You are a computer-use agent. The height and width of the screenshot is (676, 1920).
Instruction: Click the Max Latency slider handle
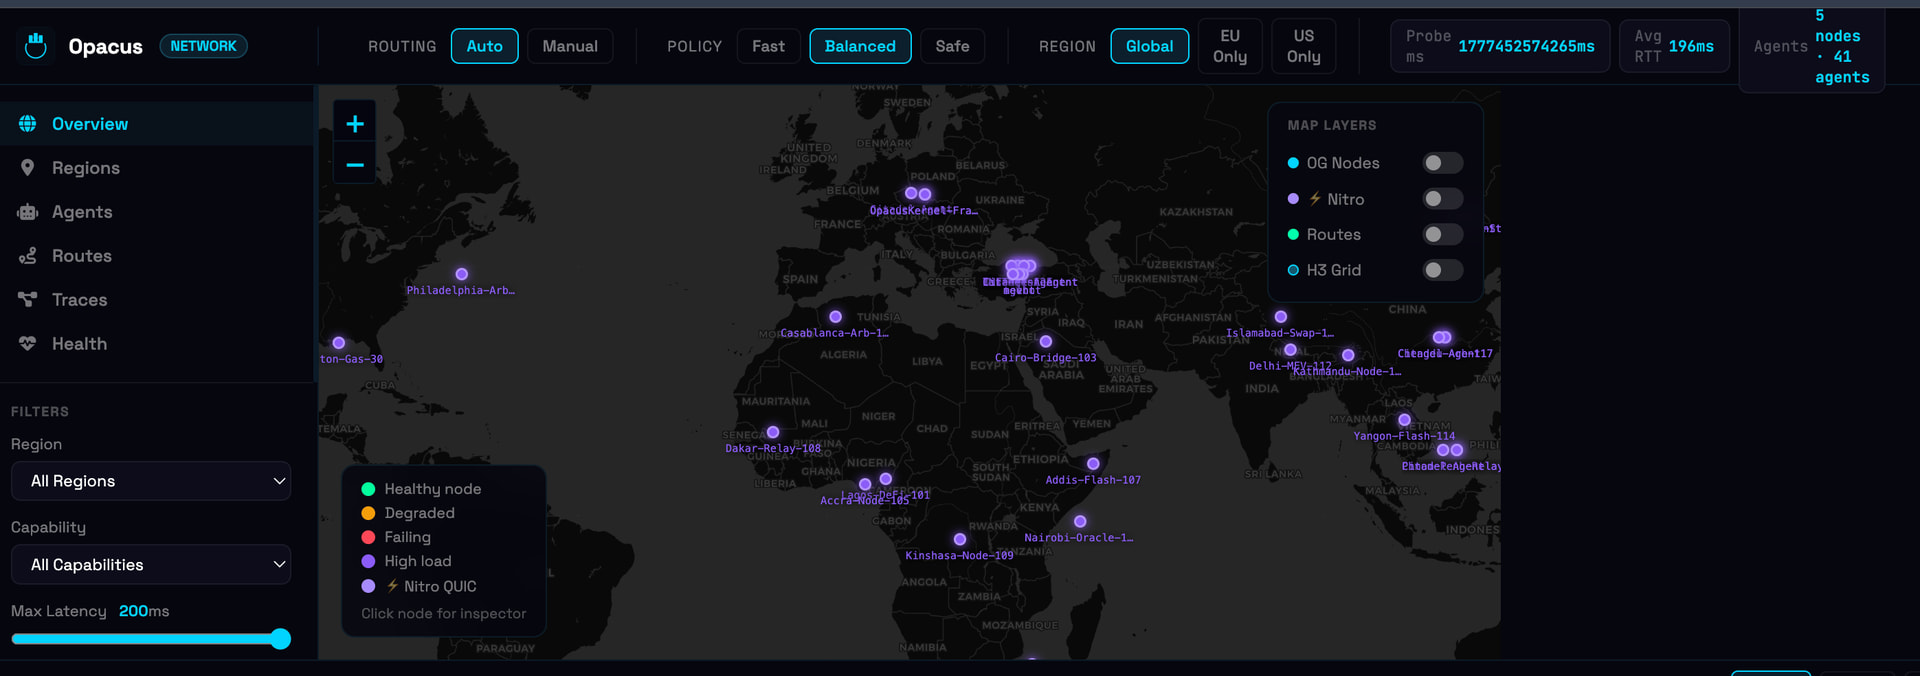[281, 639]
